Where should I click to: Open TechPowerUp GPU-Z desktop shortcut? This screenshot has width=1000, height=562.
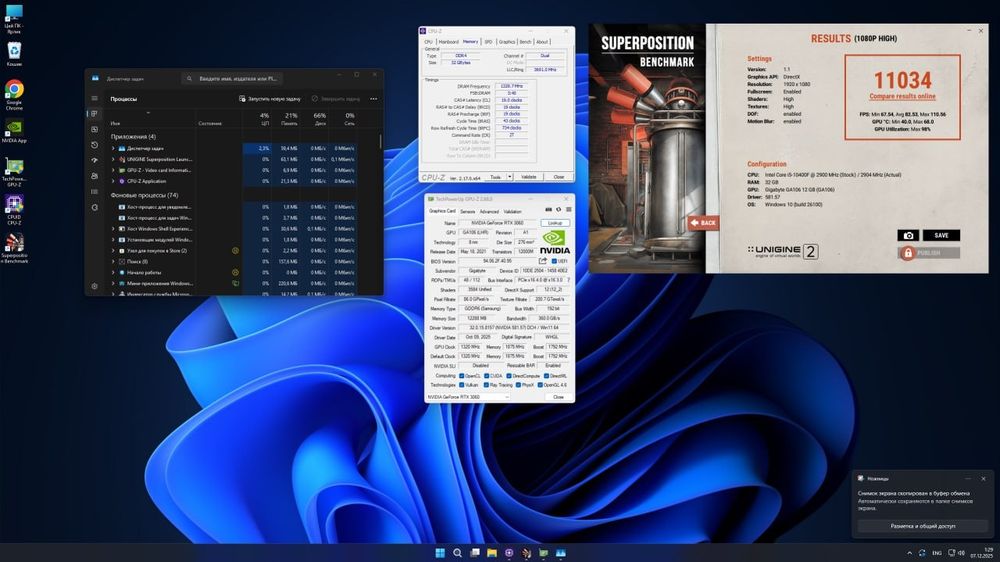point(14,170)
